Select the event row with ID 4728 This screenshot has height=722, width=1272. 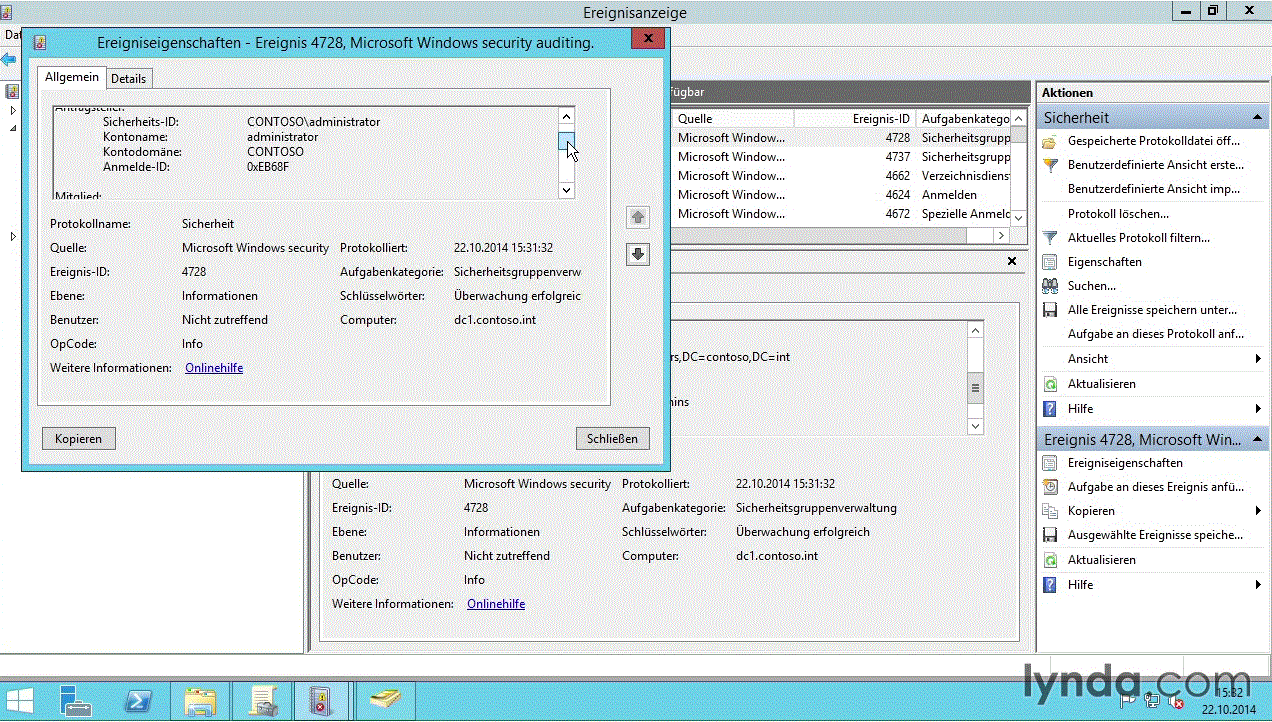pos(841,138)
